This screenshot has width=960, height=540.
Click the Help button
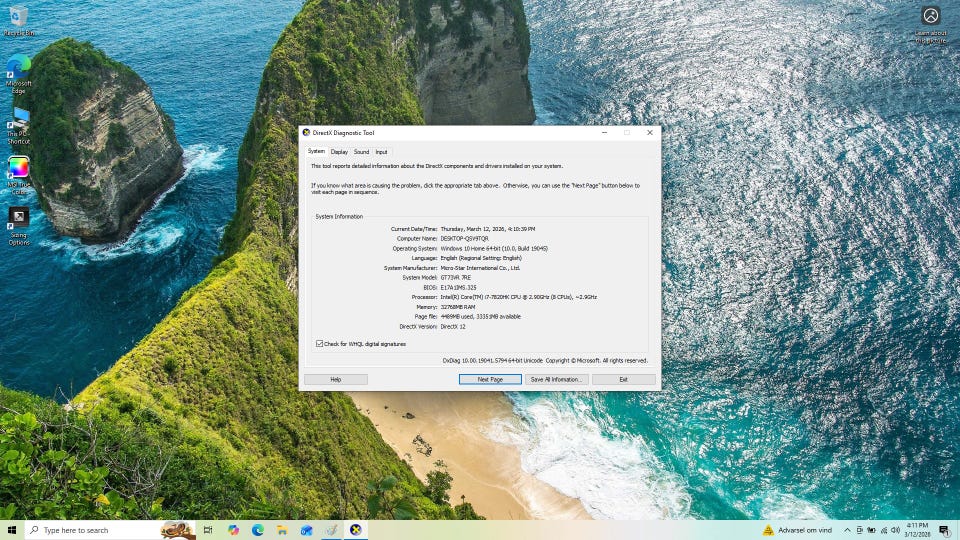click(x=336, y=380)
